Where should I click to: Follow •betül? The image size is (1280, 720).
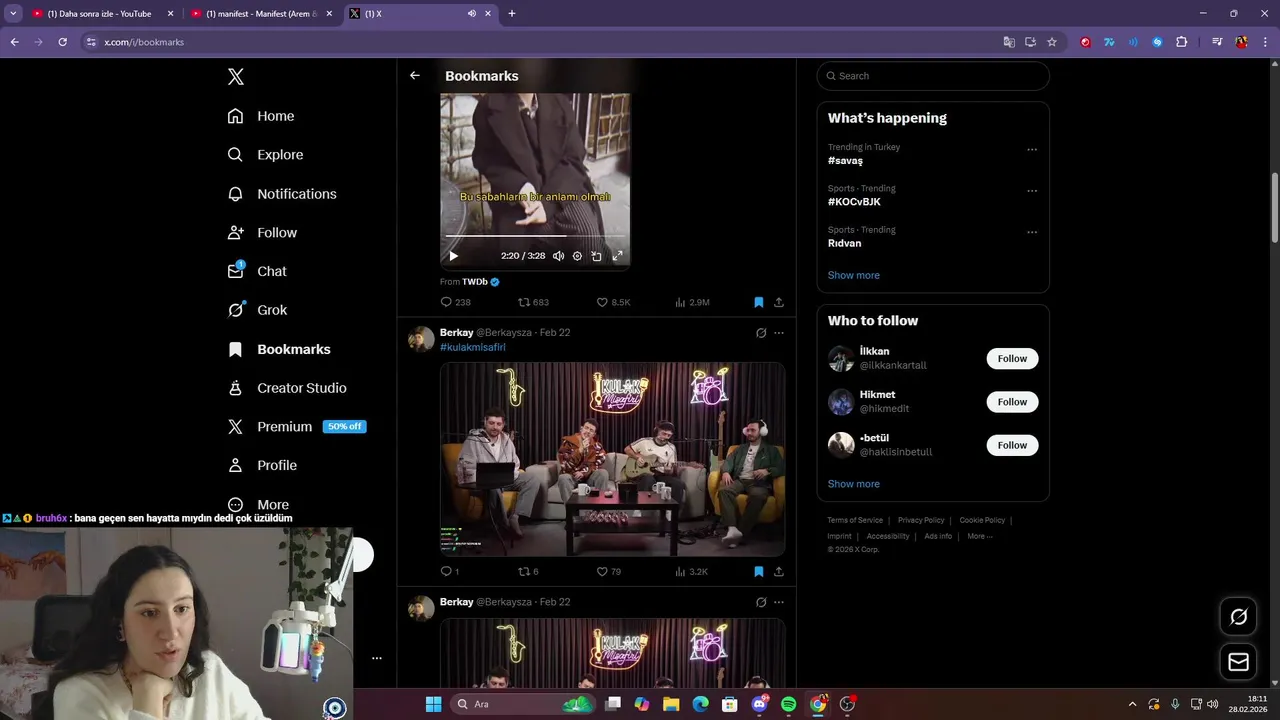(1012, 445)
